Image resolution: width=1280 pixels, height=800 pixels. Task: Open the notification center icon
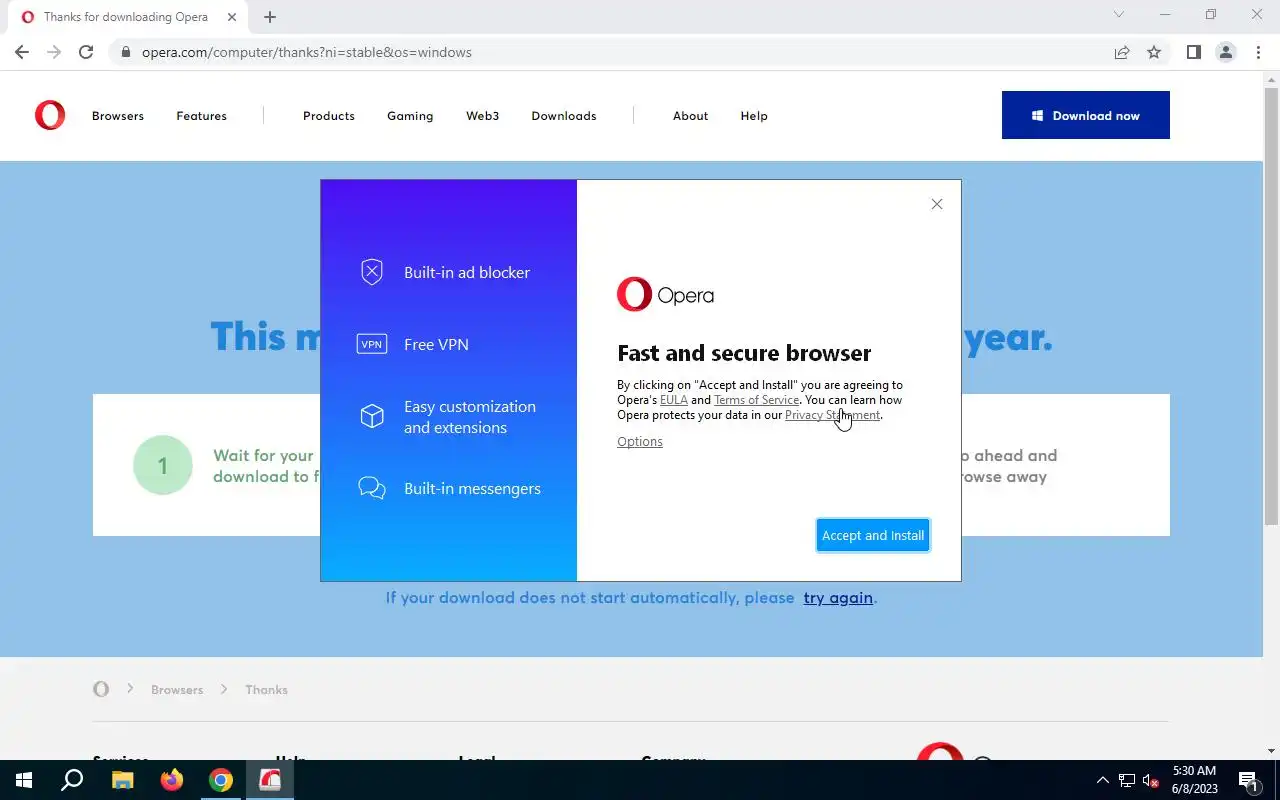click(x=1249, y=781)
